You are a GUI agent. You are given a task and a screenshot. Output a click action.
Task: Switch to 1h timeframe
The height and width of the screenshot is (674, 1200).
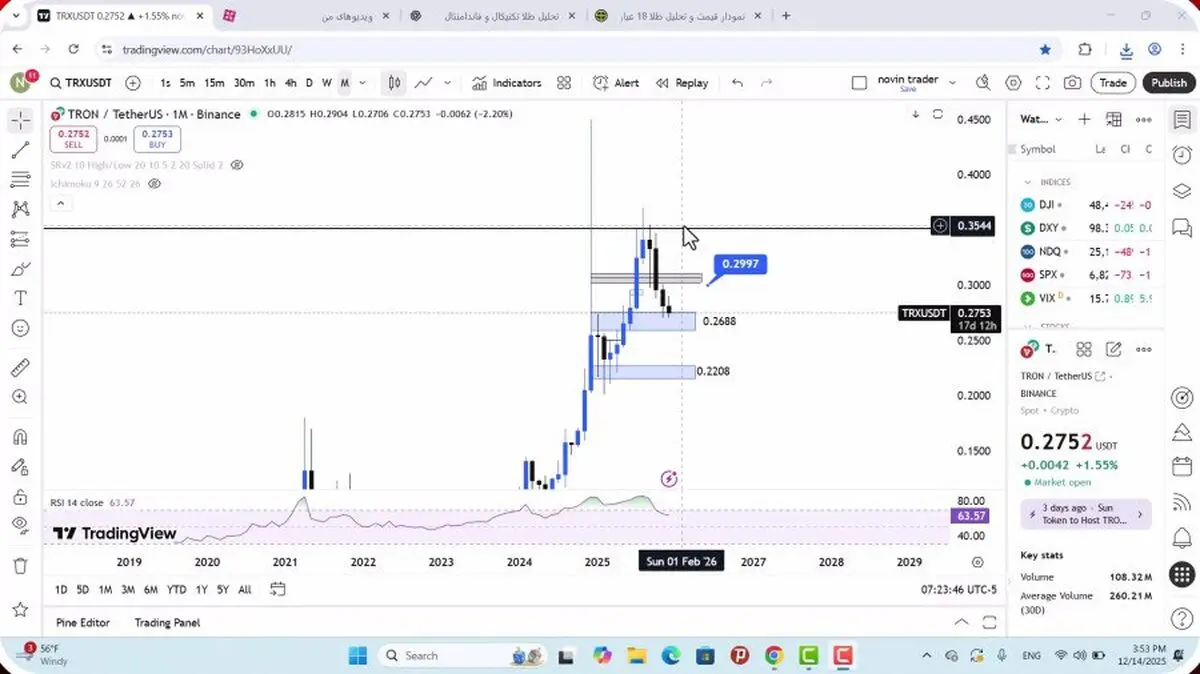[x=269, y=83]
